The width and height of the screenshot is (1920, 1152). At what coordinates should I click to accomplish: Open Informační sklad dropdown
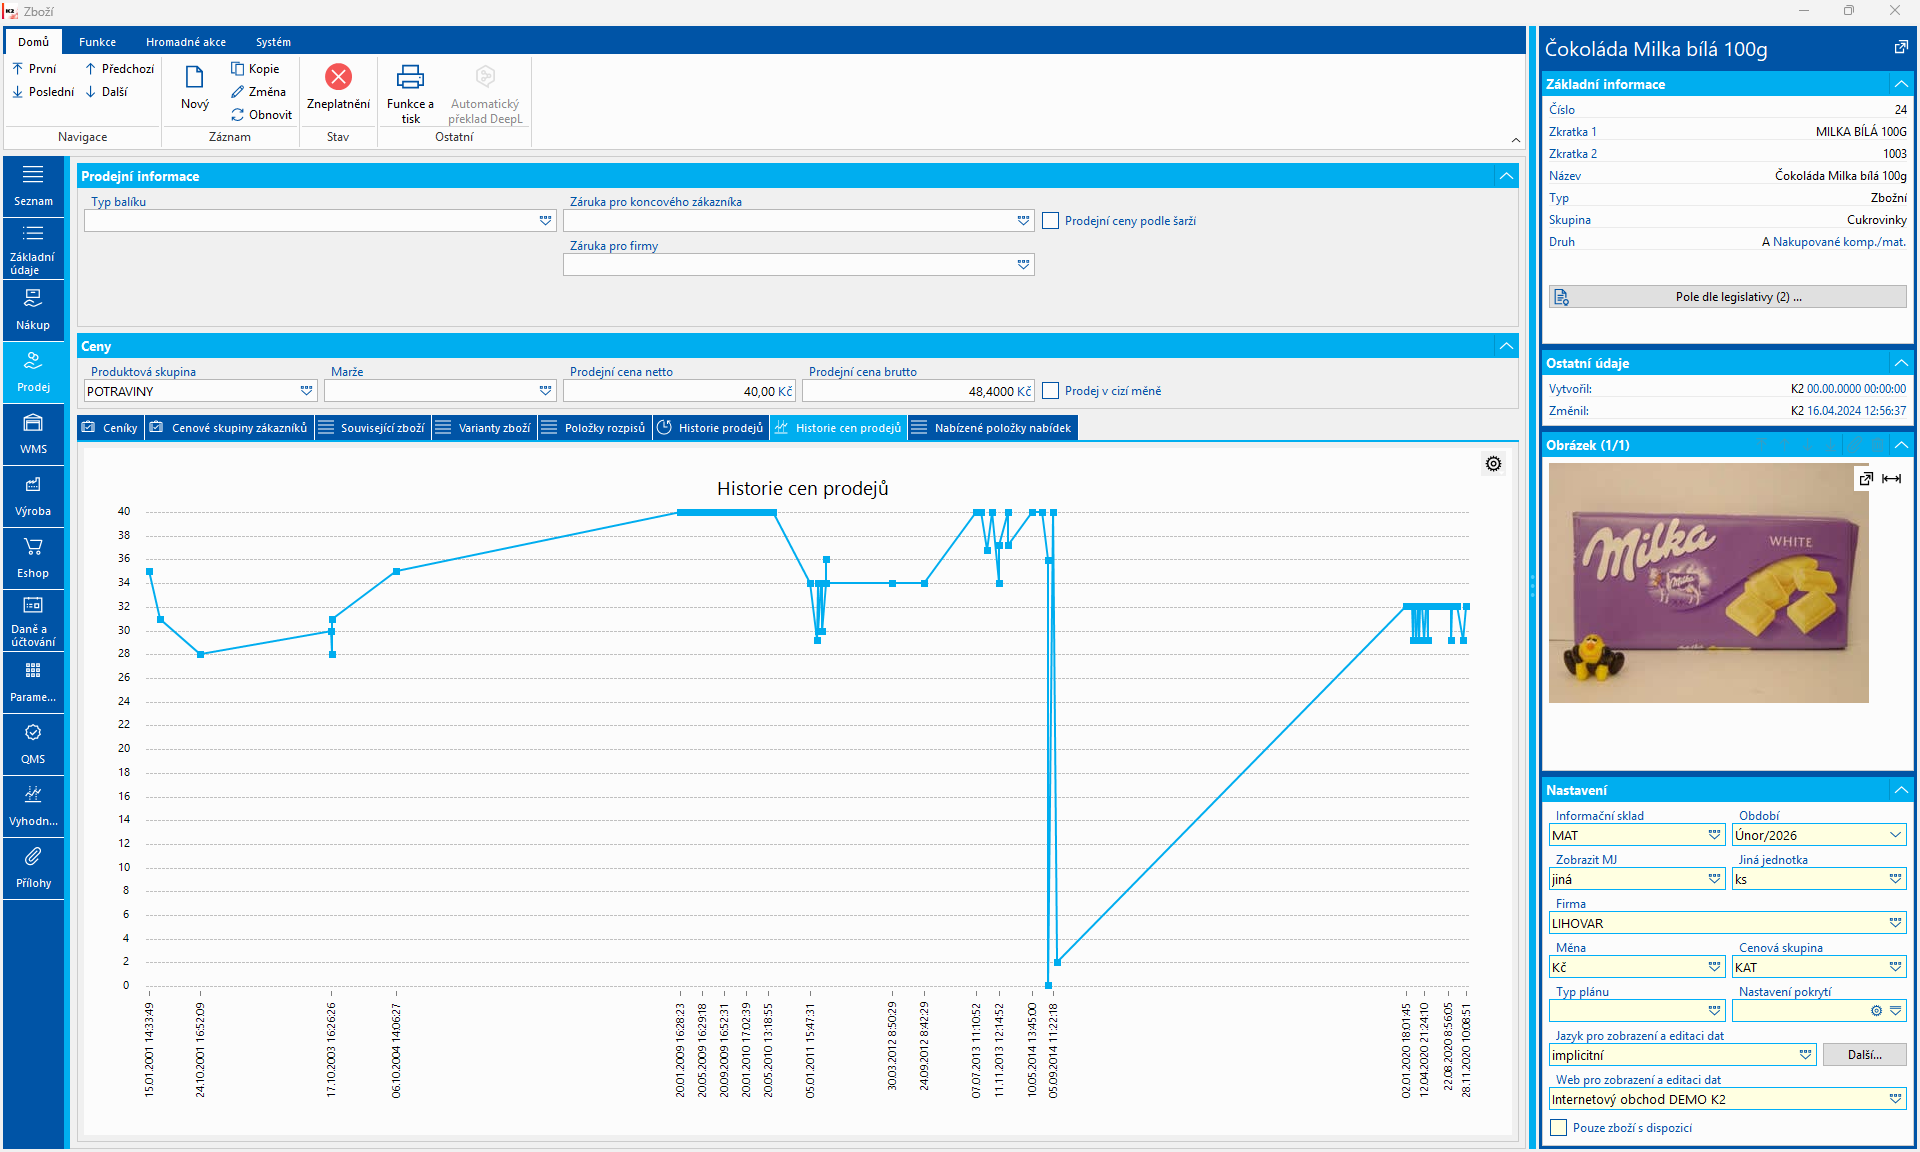[1714, 835]
